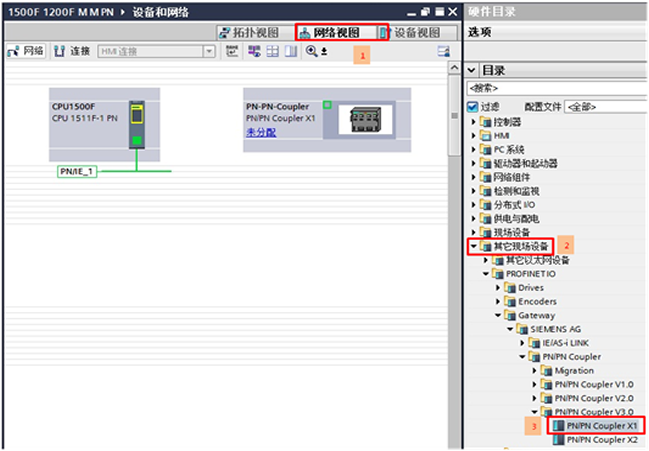This screenshot has height=451, width=649.
Task: Click the grid layout toolbar icon
Action: click(x=272, y=51)
